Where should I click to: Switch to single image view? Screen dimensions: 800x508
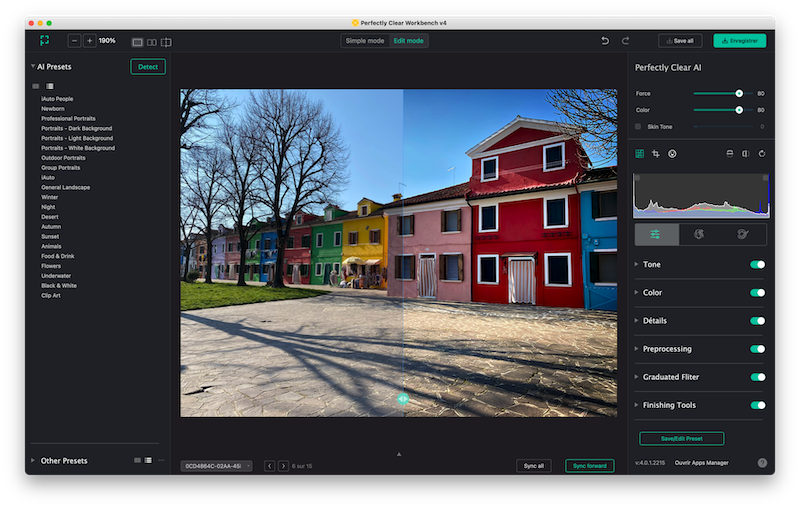(137, 42)
